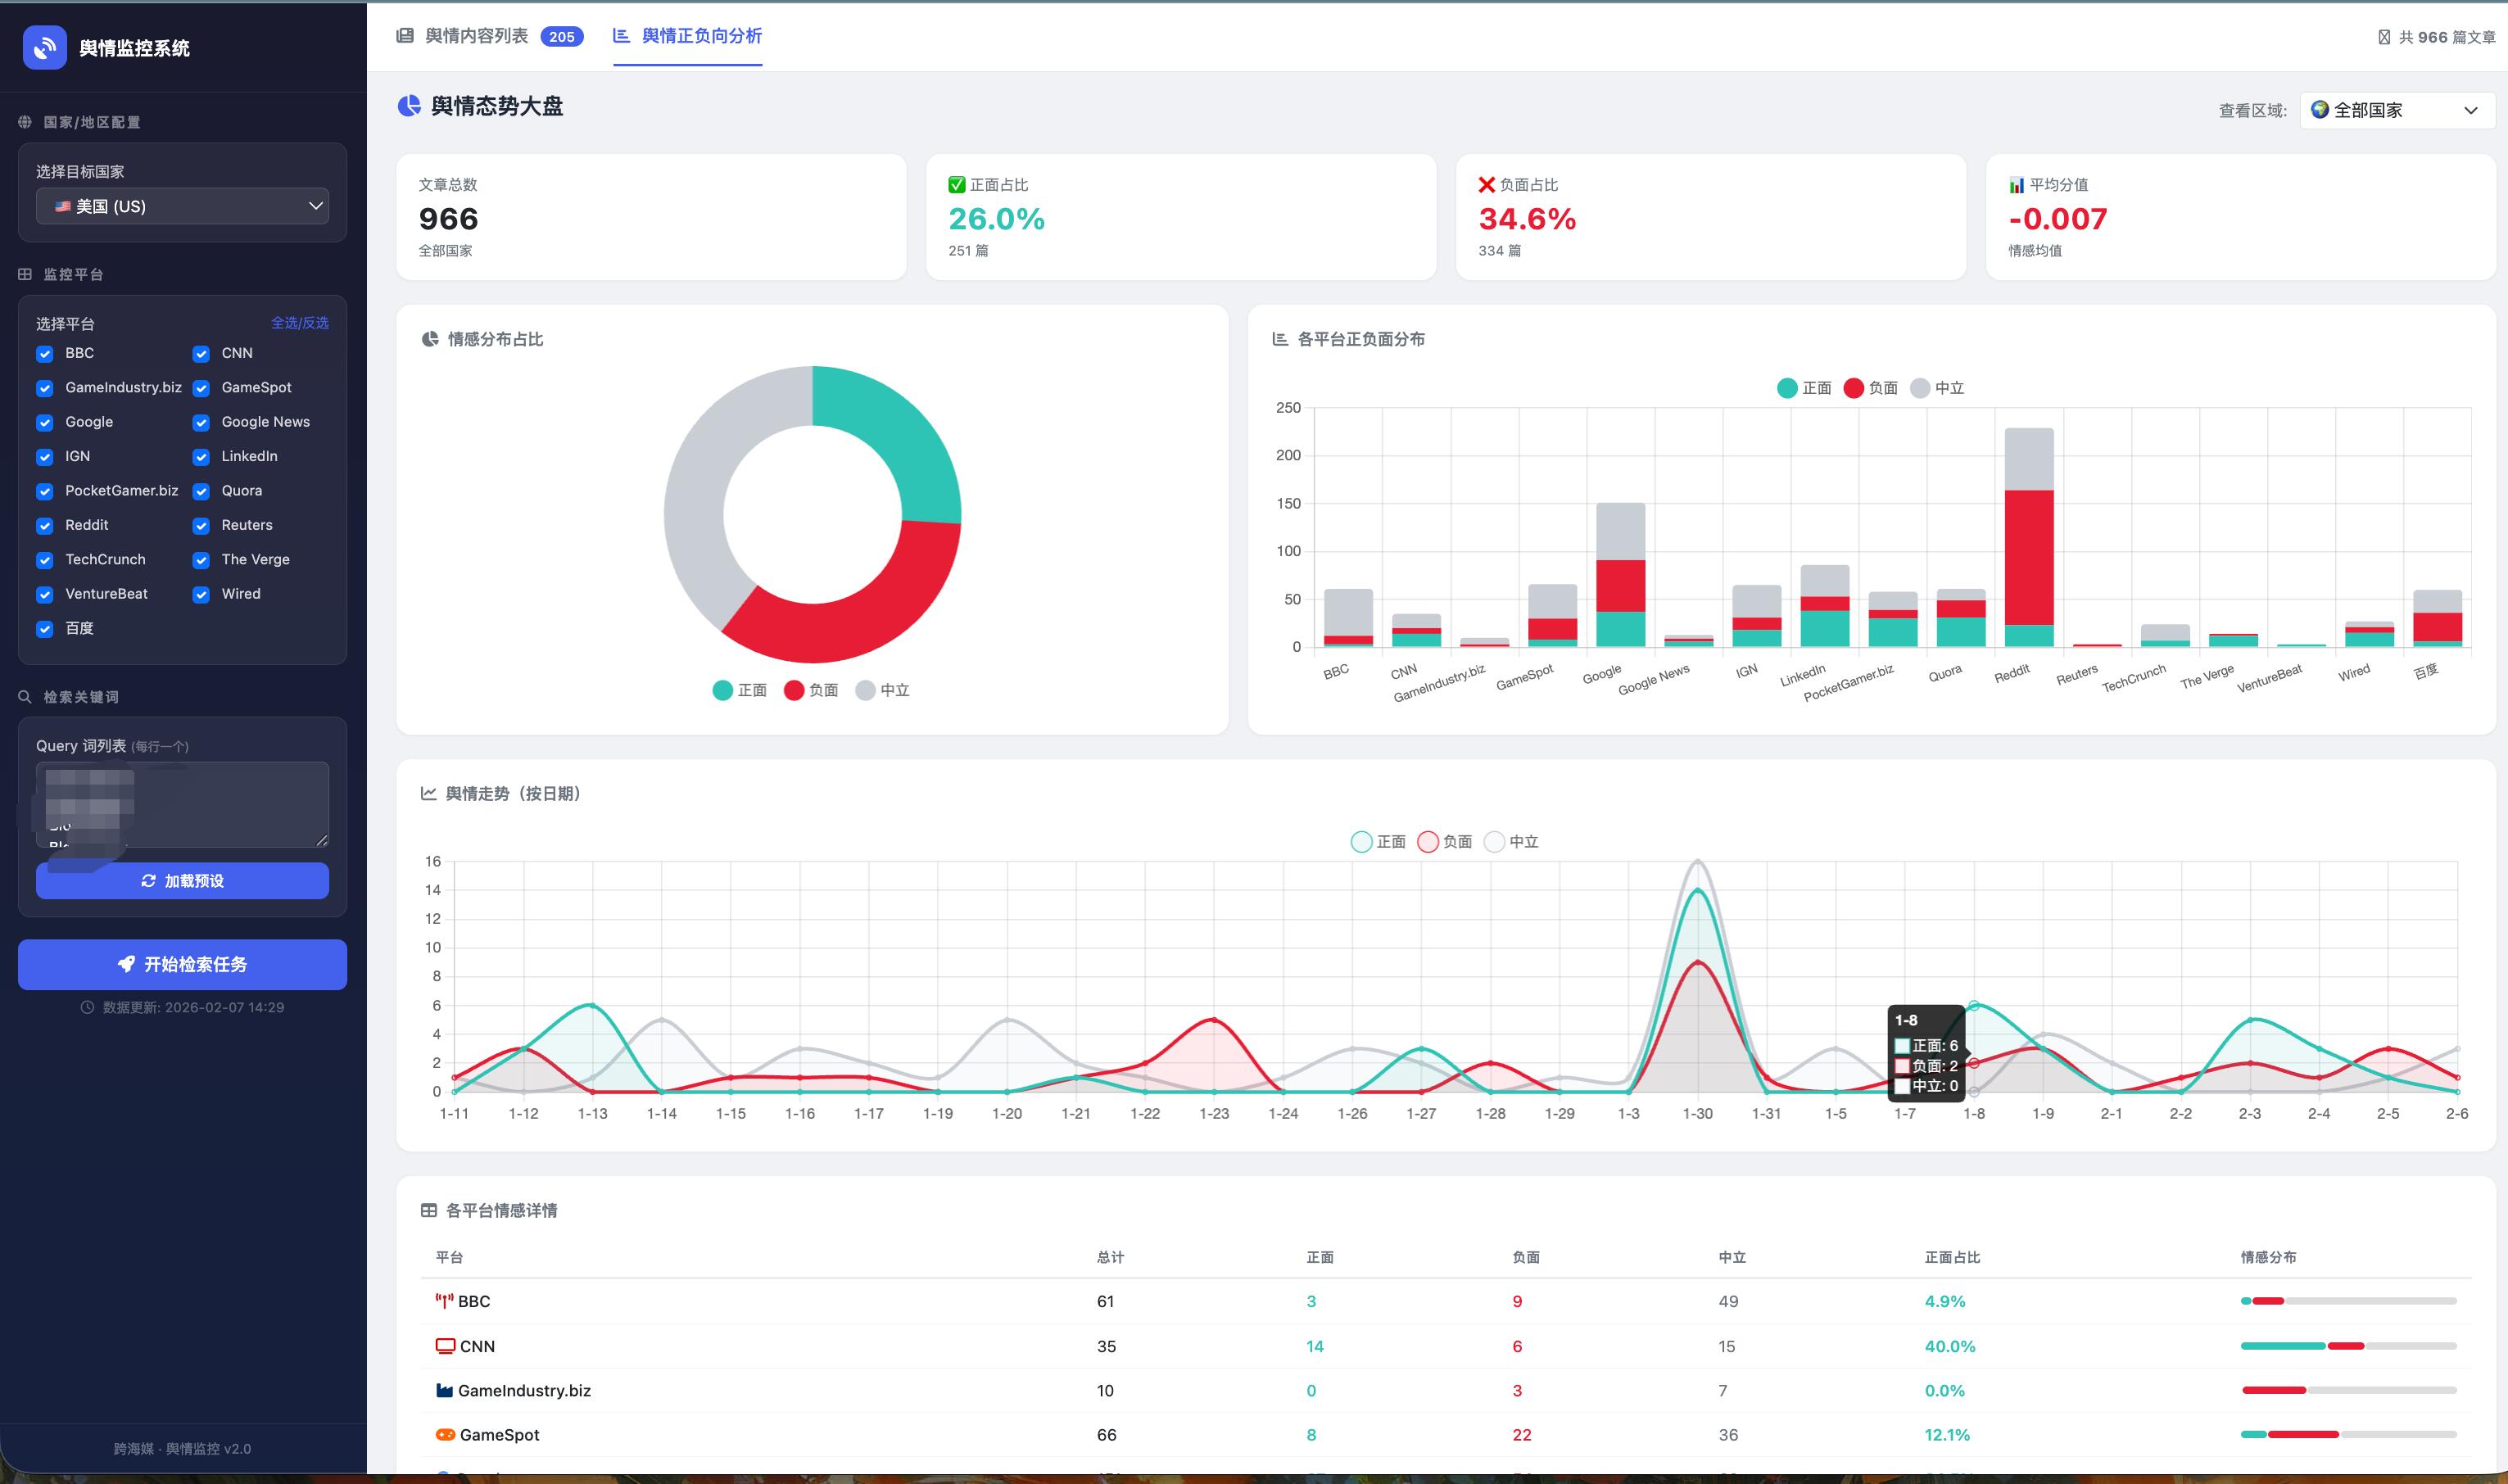Click the pie icon next to 情感分布占比
The image size is (2508, 1484).
(430, 339)
